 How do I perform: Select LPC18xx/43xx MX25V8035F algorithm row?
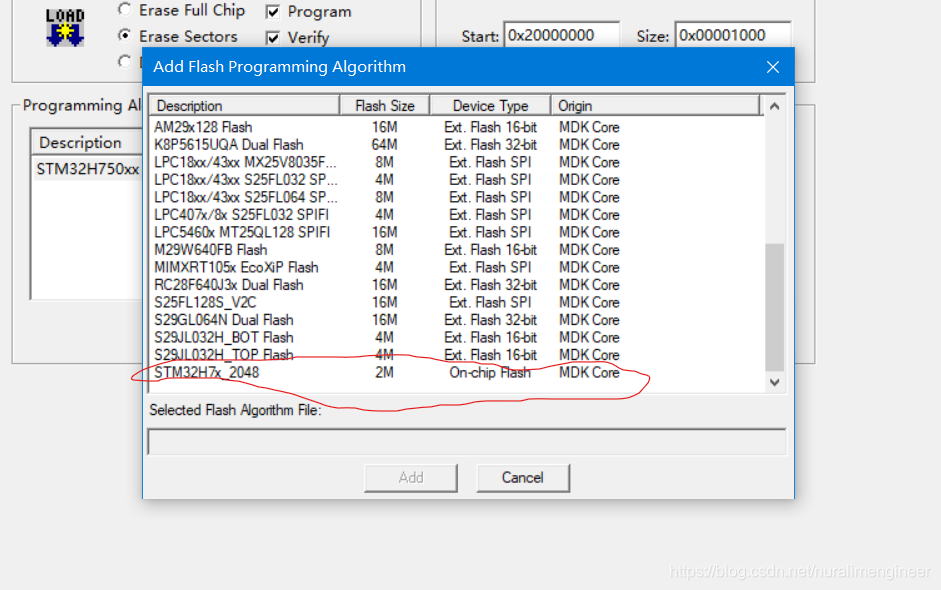[x=457, y=162]
